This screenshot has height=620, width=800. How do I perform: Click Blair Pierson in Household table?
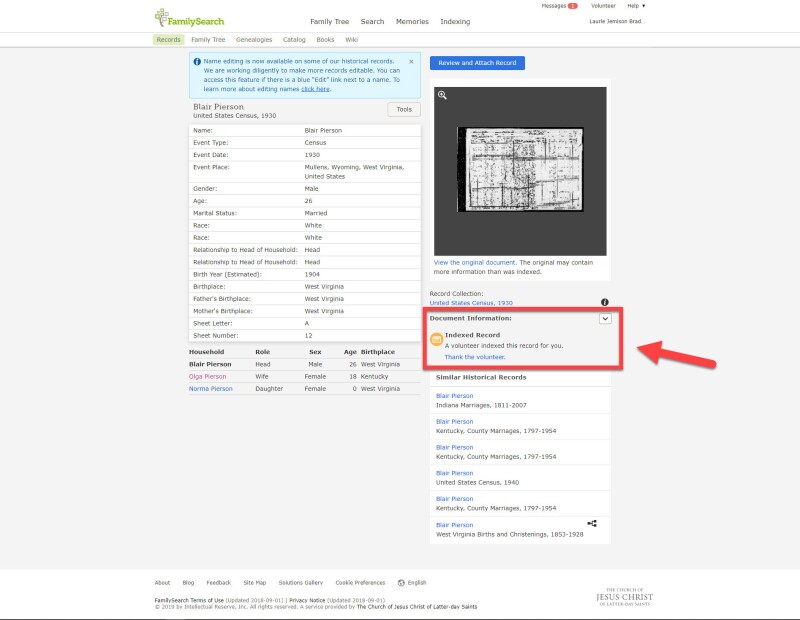pos(210,364)
